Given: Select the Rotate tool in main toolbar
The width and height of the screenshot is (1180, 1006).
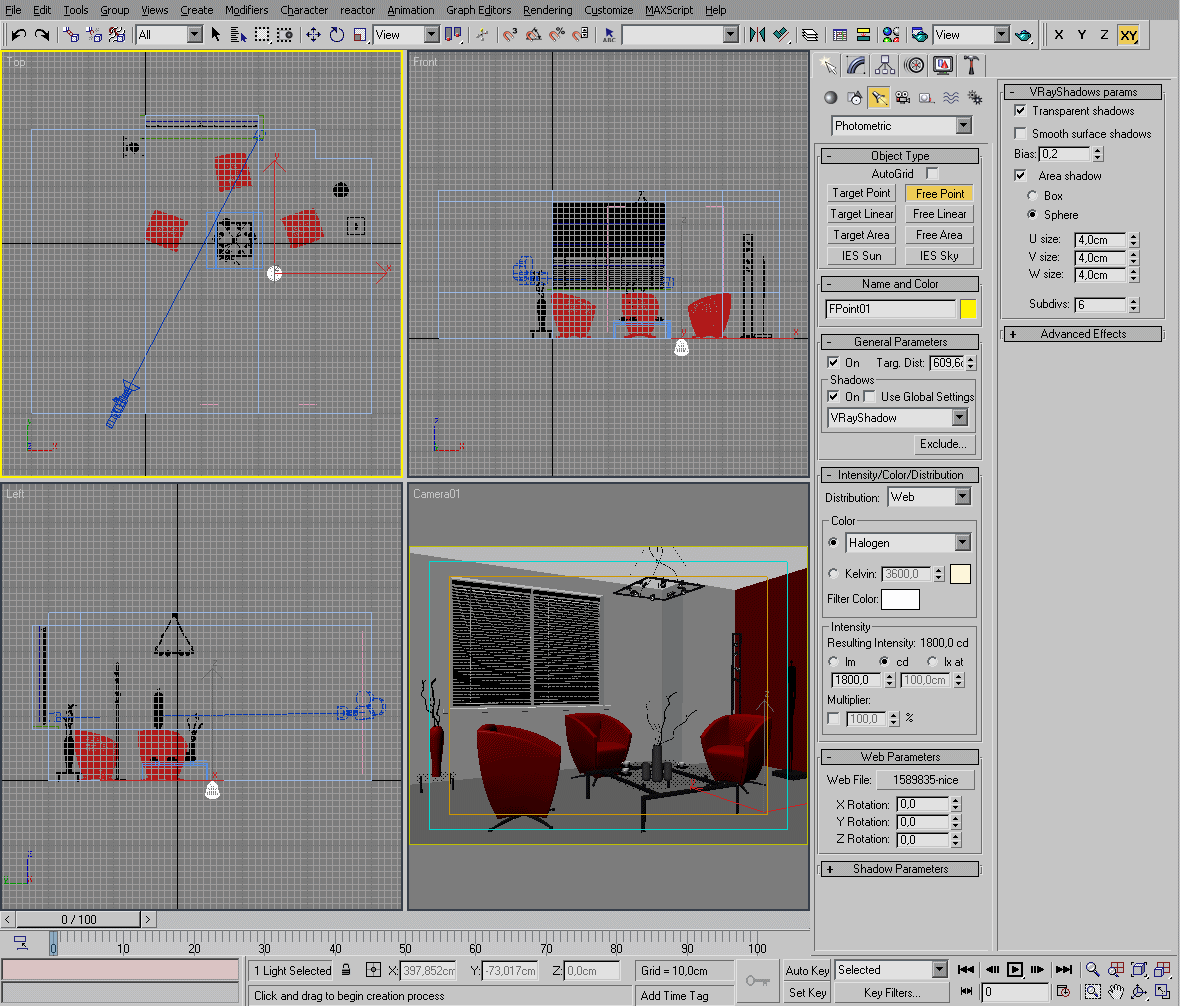Looking at the screenshot, I should 336,35.
